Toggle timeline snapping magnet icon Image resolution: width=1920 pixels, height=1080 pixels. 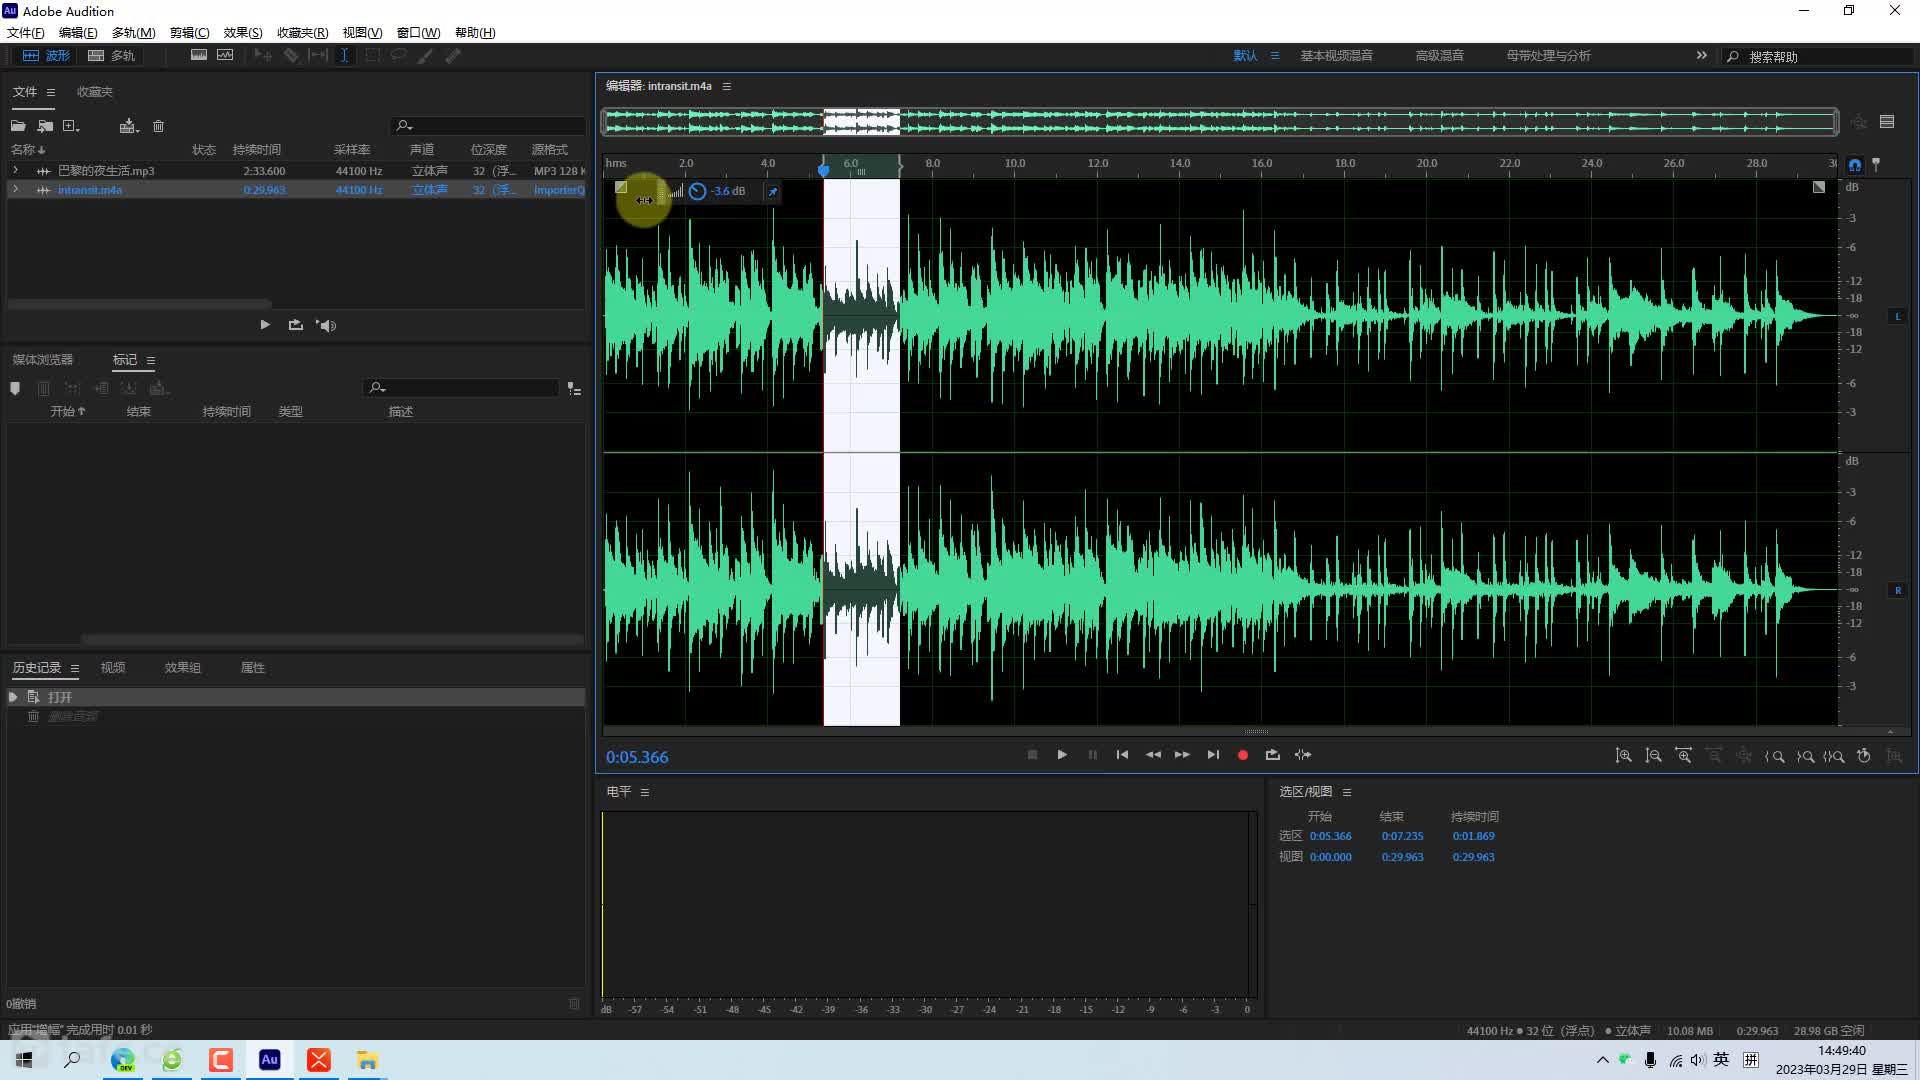pos(1855,165)
